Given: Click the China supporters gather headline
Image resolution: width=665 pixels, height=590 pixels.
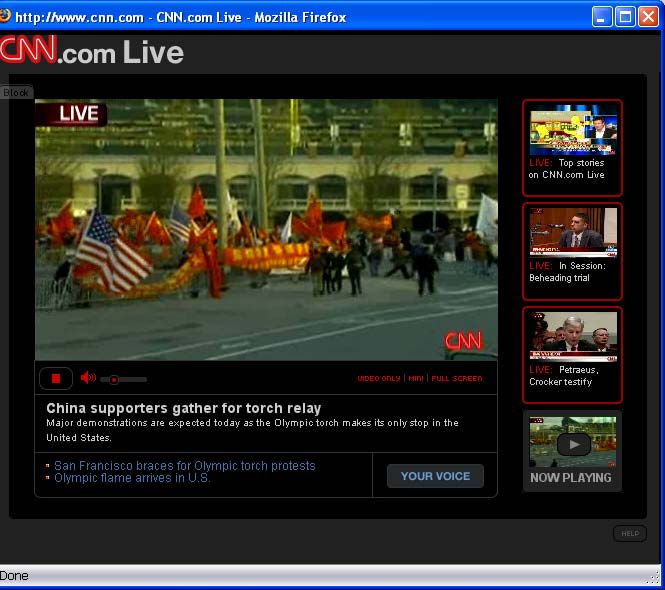Looking at the screenshot, I should pyautogui.click(x=184, y=408).
